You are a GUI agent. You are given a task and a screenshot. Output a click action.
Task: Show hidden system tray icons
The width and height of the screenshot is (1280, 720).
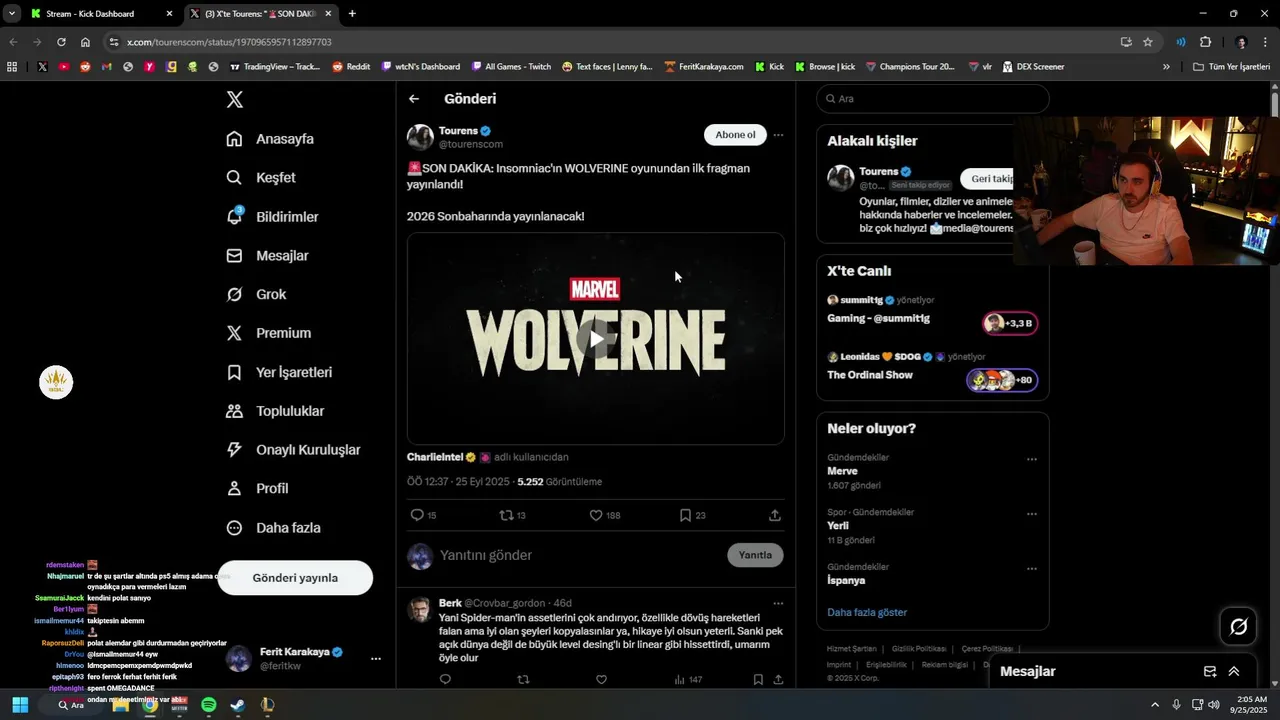pos(1155,705)
